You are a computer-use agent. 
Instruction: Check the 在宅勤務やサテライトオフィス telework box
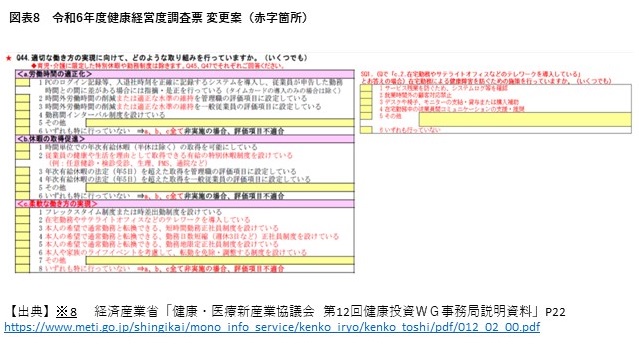coord(22,220)
